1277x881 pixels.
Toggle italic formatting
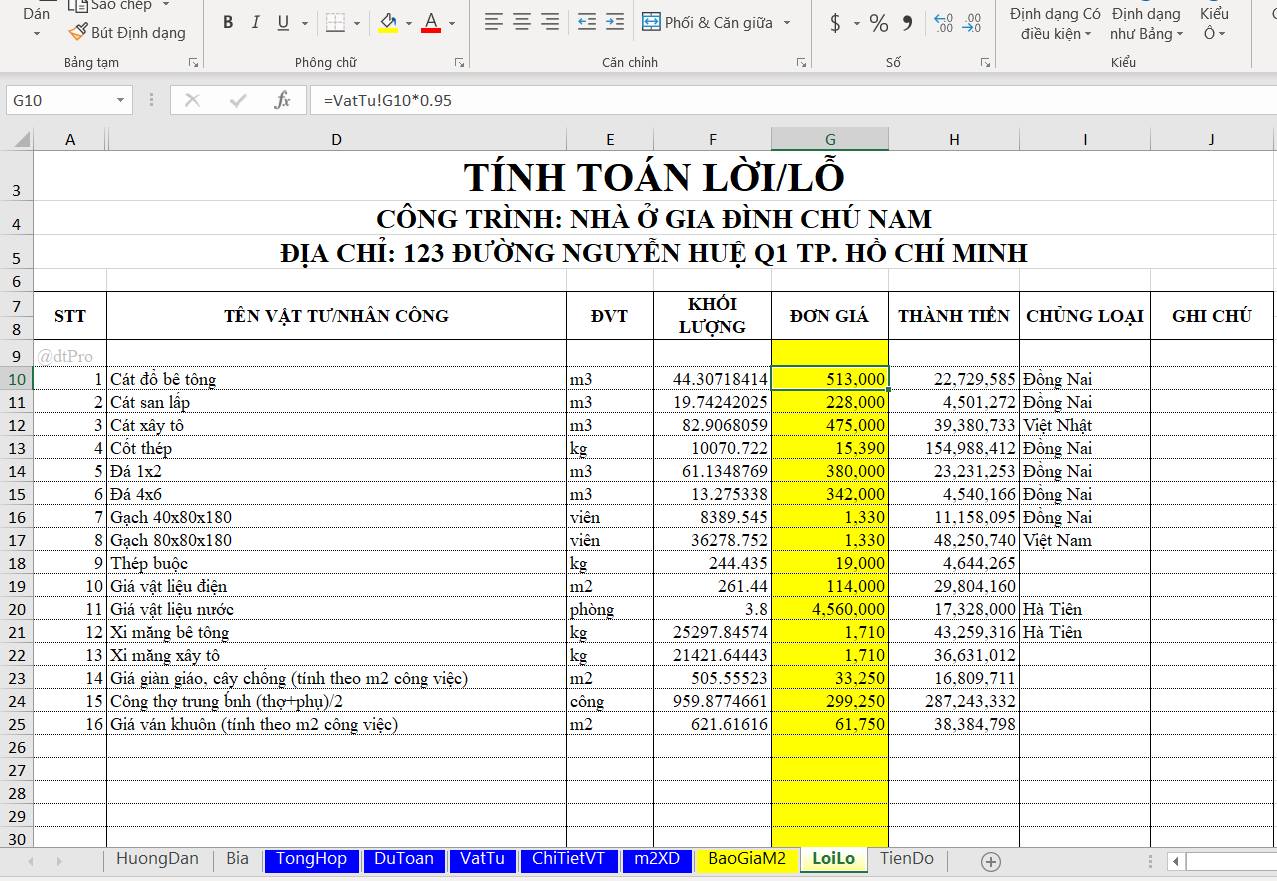[x=255, y=23]
